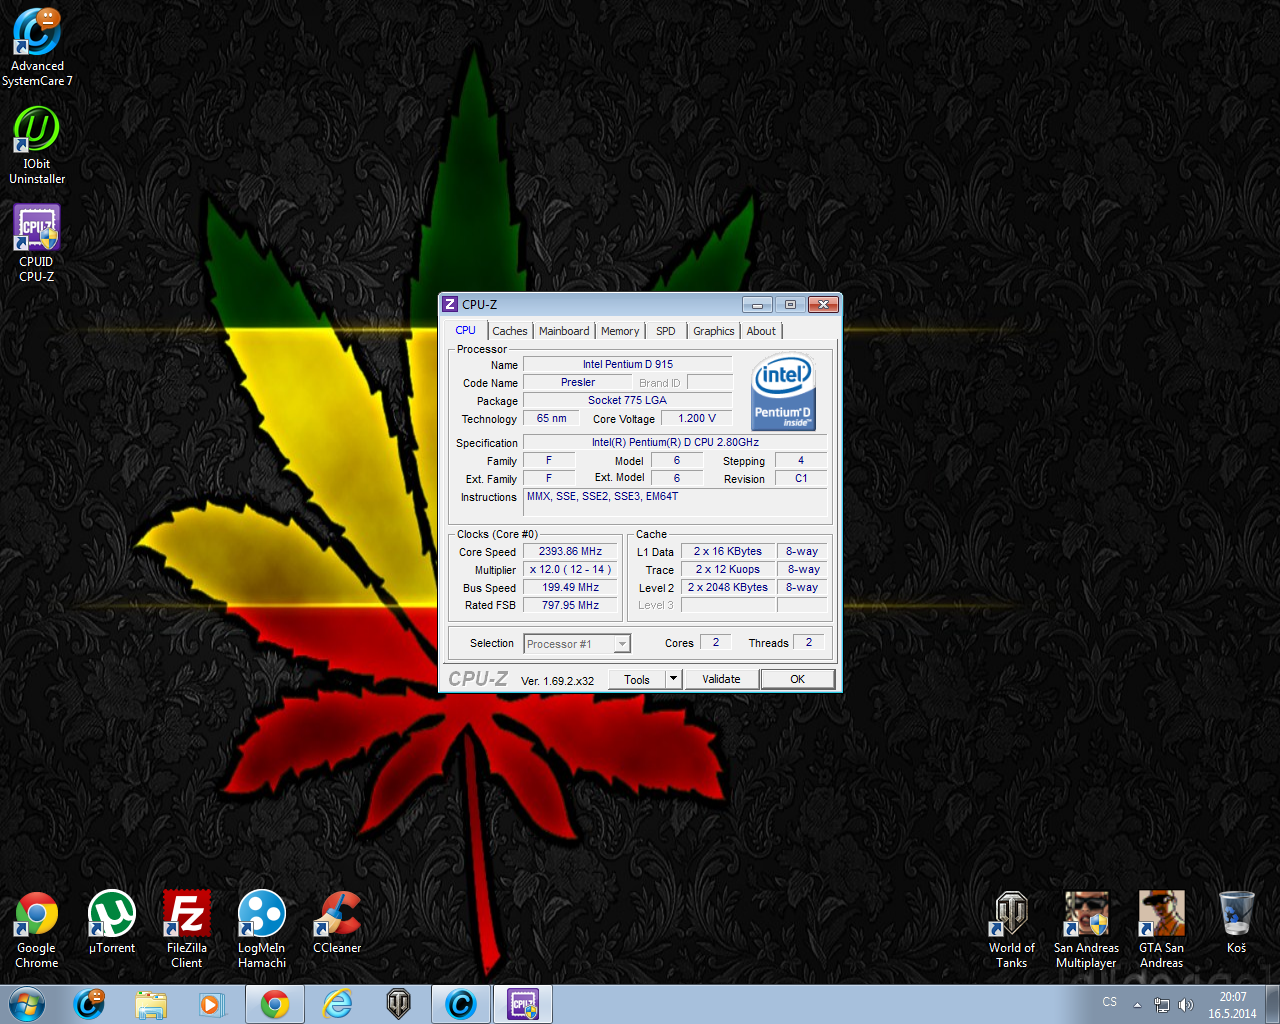1280x1024 pixels.
Task: Click the OK button
Action: coord(797,679)
